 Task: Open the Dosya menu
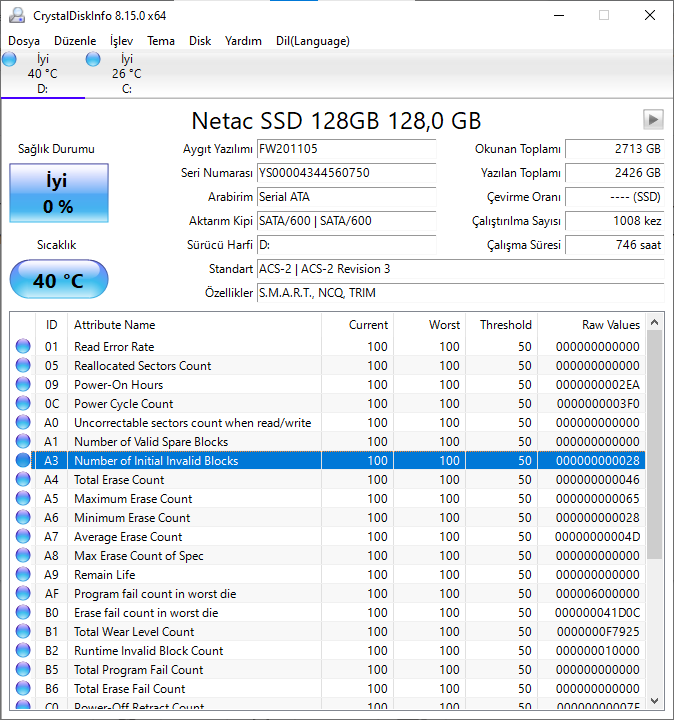pos(24,41)
